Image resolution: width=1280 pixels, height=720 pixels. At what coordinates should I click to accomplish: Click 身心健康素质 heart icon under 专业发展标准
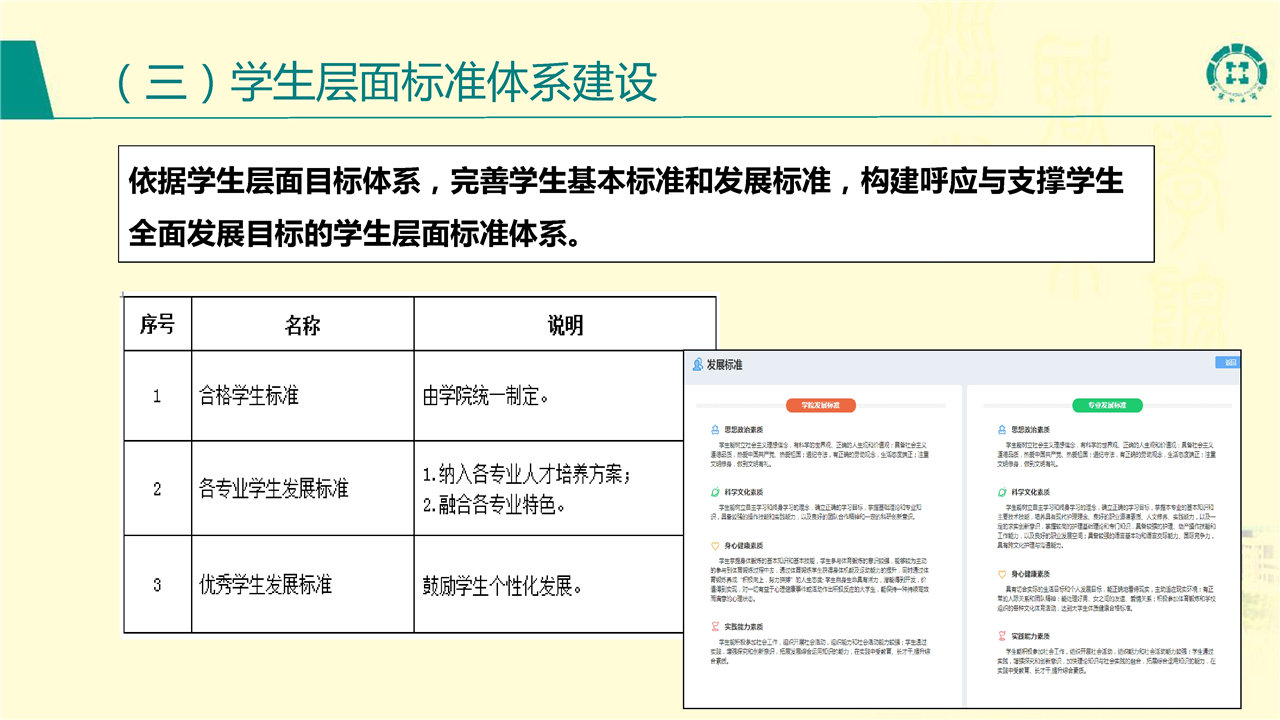(1002, 574)
